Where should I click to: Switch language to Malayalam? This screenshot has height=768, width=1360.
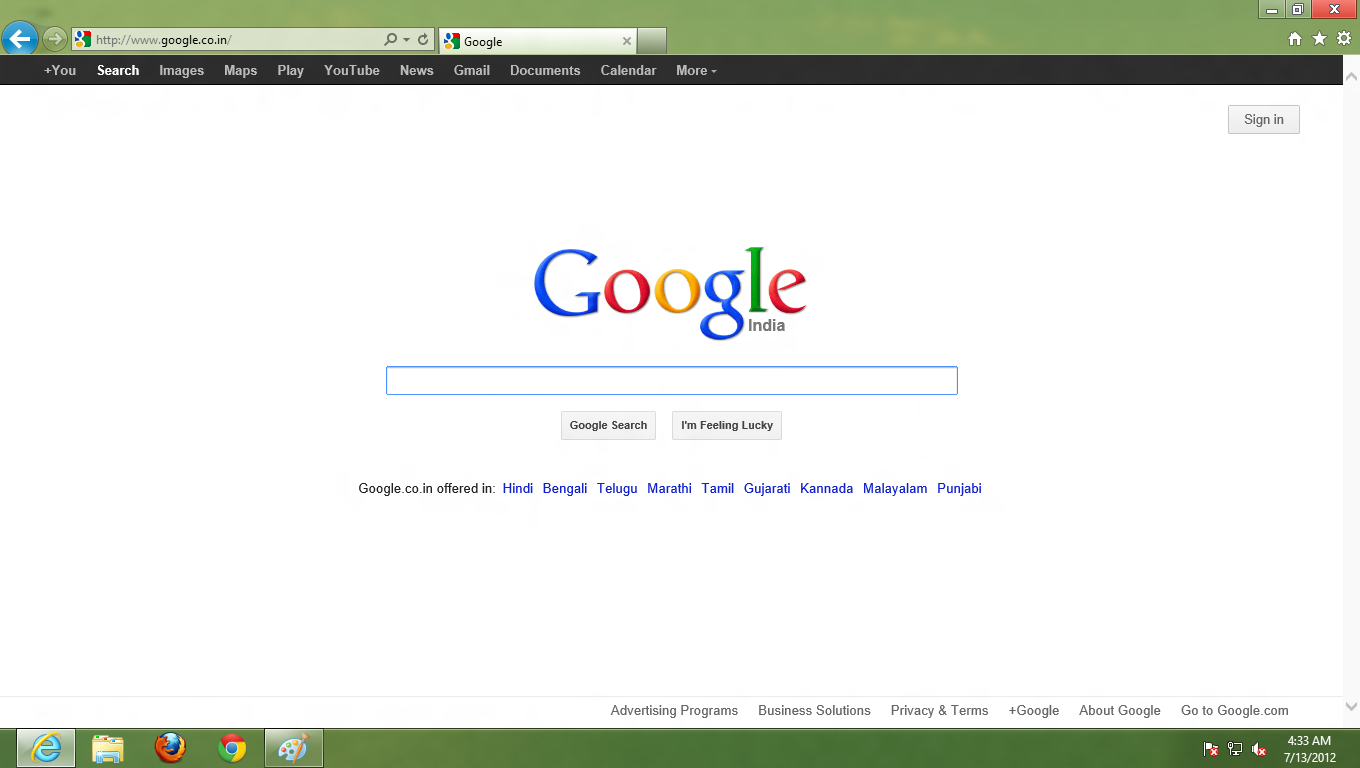coord(895,488)
